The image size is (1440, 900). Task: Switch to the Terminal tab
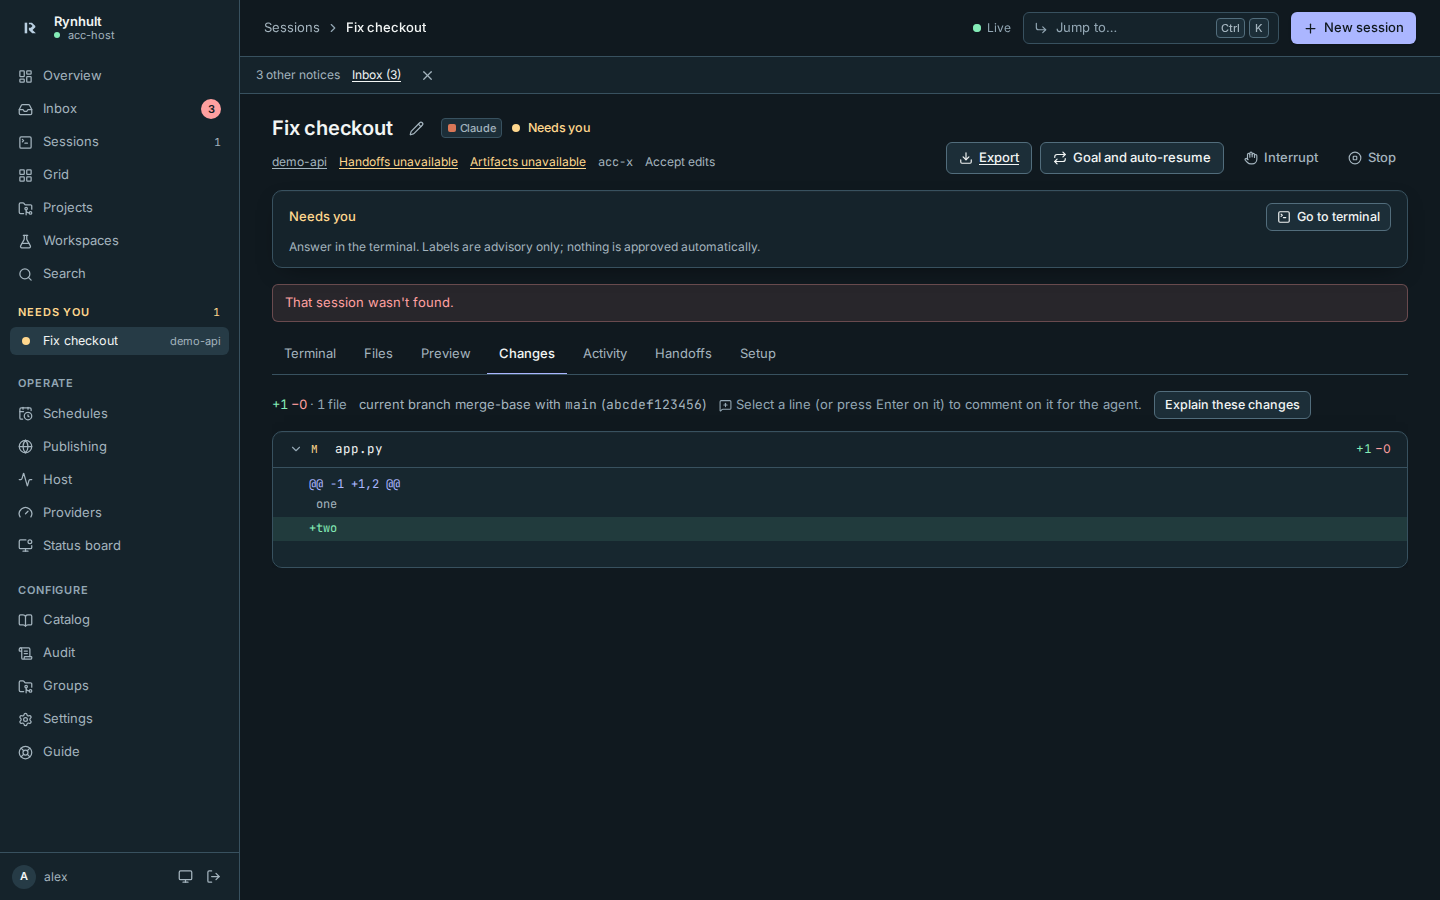click(x=310, y=354)
